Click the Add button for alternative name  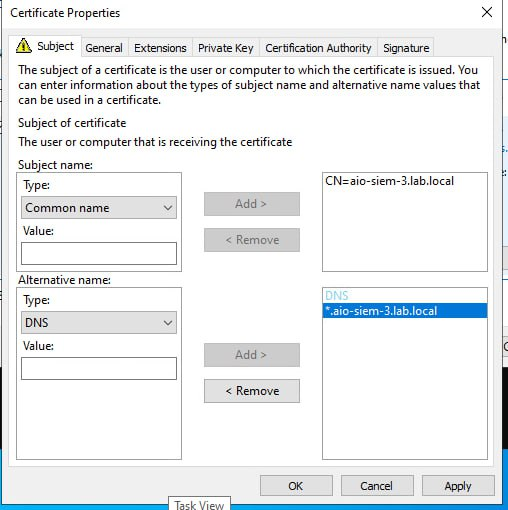pyautogui.click(x=252, y=355)
